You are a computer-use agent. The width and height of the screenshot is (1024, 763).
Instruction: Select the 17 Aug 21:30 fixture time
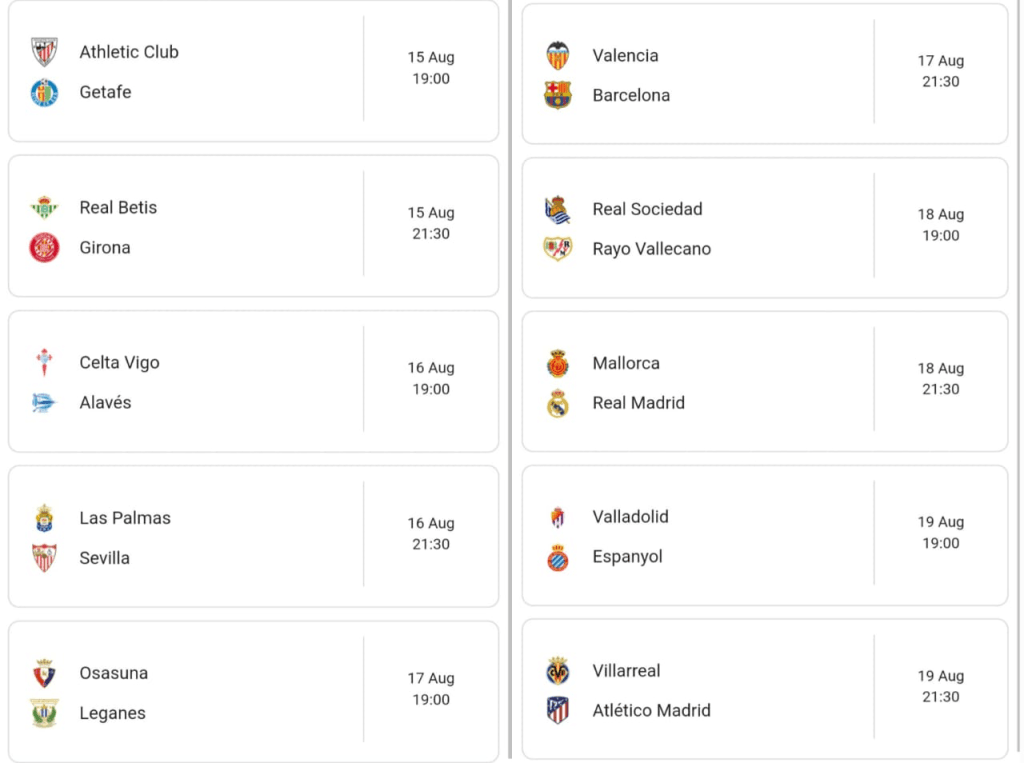point(940,71)
